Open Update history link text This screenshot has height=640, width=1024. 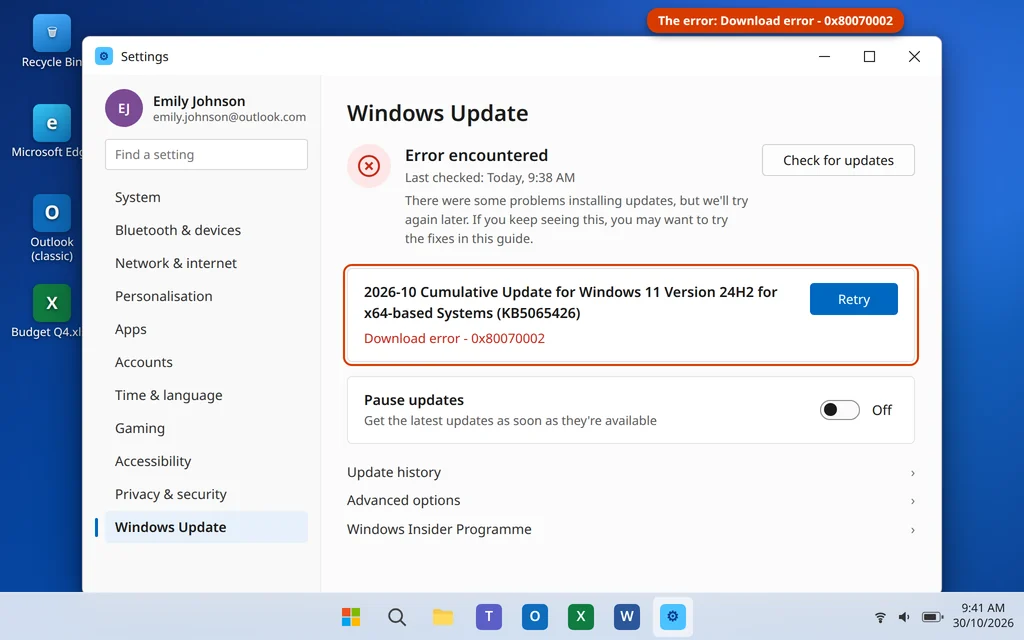tap(394, 472)
